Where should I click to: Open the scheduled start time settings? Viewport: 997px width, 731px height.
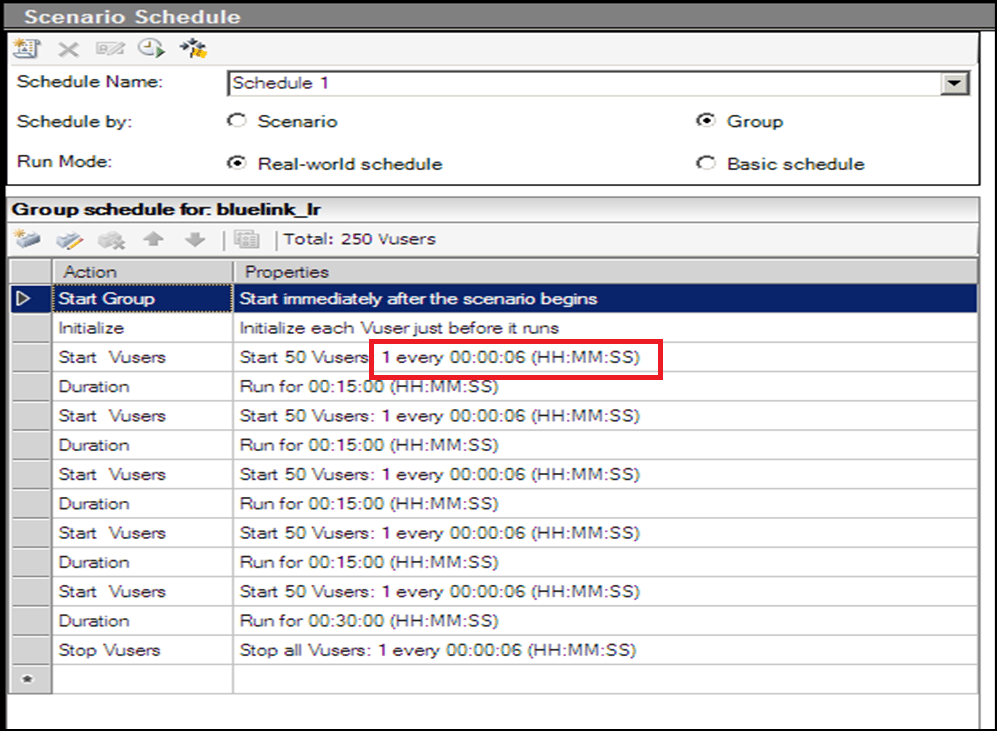pos(151,48)
